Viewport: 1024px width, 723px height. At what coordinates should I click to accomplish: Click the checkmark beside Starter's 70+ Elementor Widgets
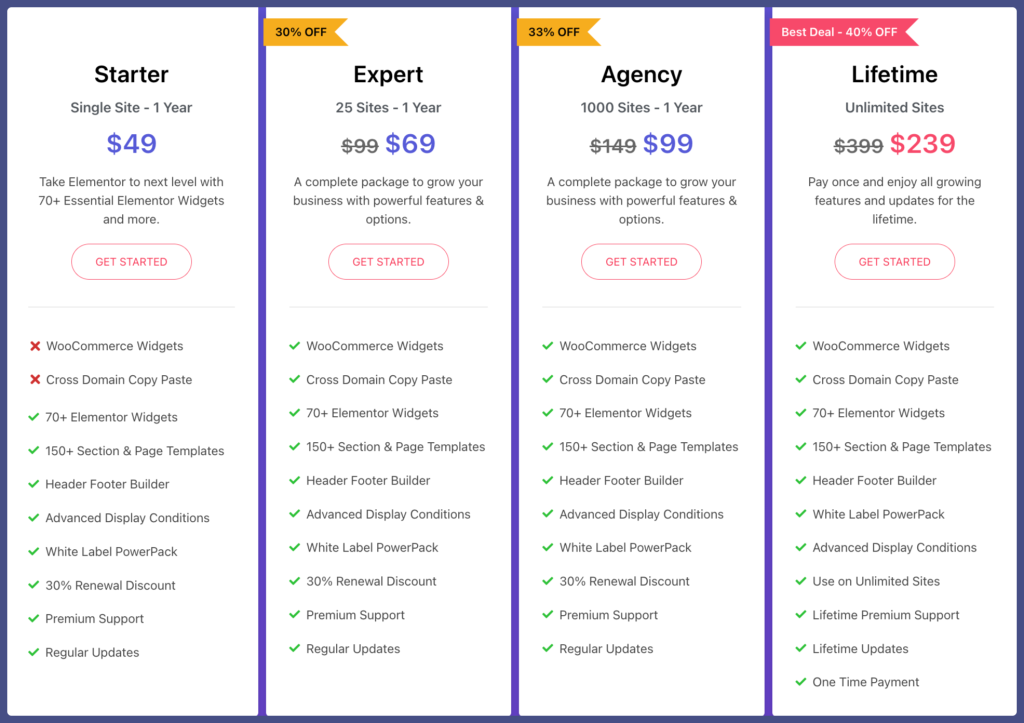click(34, 416)
